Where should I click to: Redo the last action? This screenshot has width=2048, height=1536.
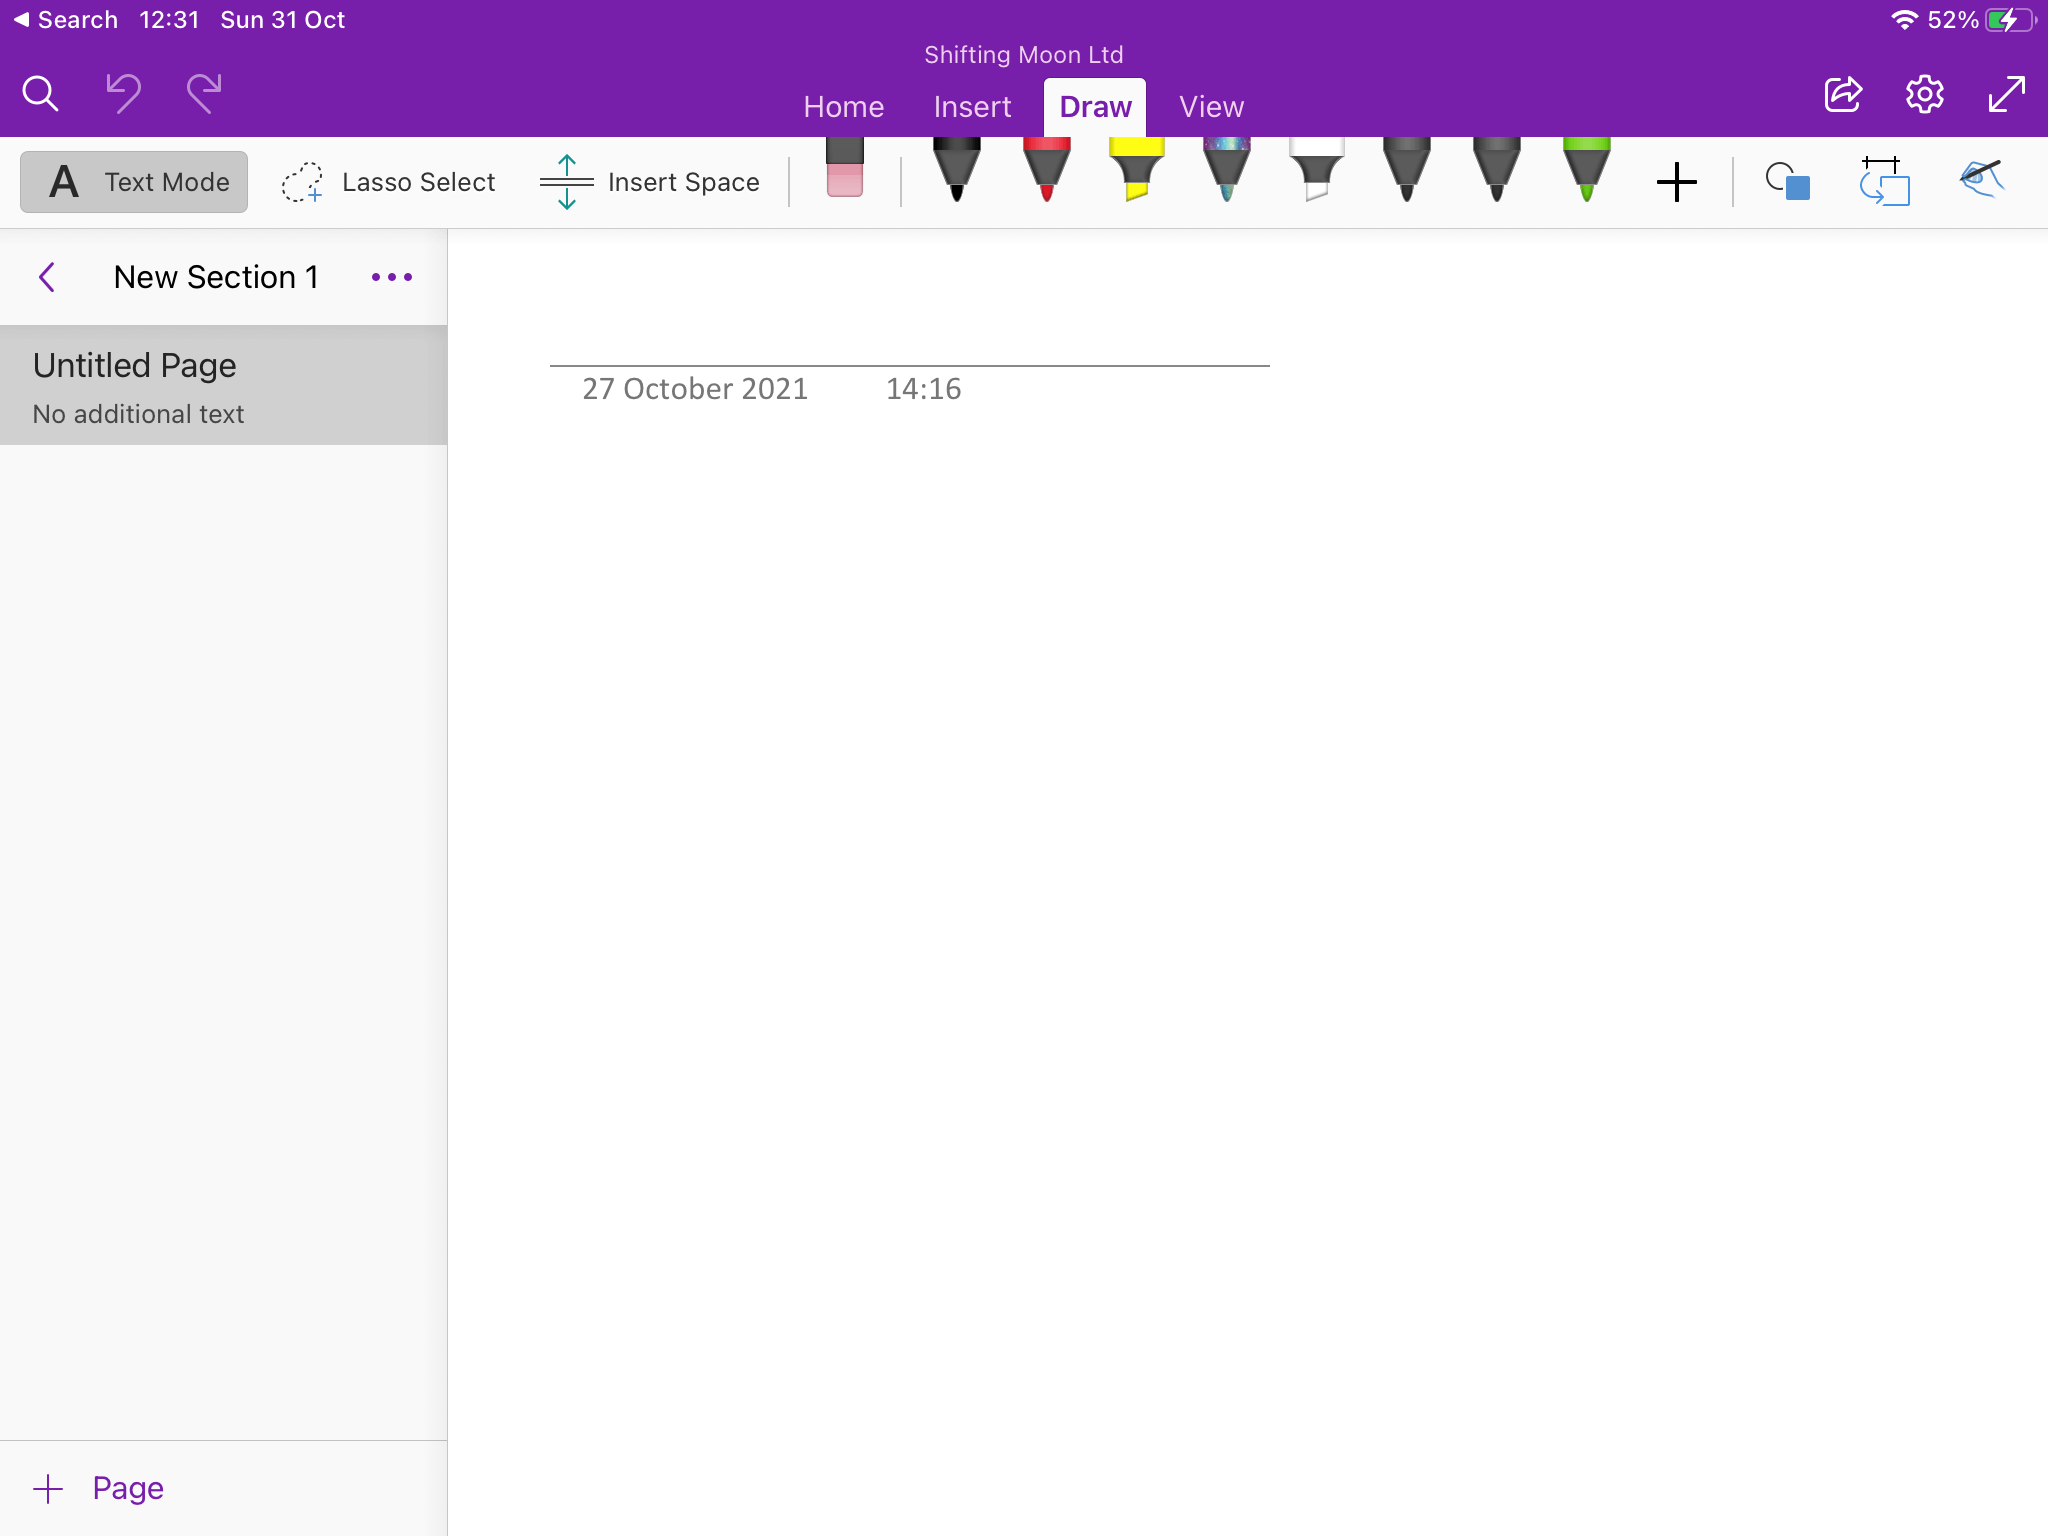point(204,94)
